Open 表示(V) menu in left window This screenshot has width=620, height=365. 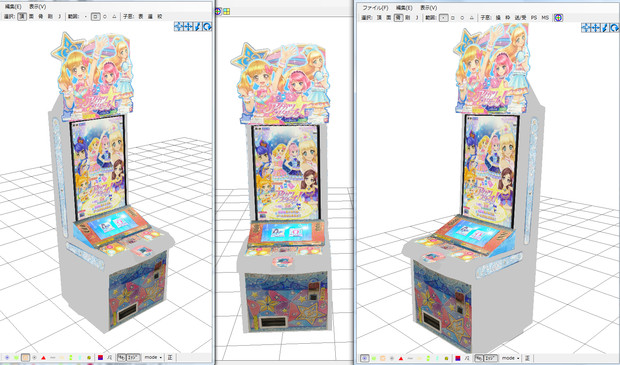pyautogui.click(x=38, y=7)
